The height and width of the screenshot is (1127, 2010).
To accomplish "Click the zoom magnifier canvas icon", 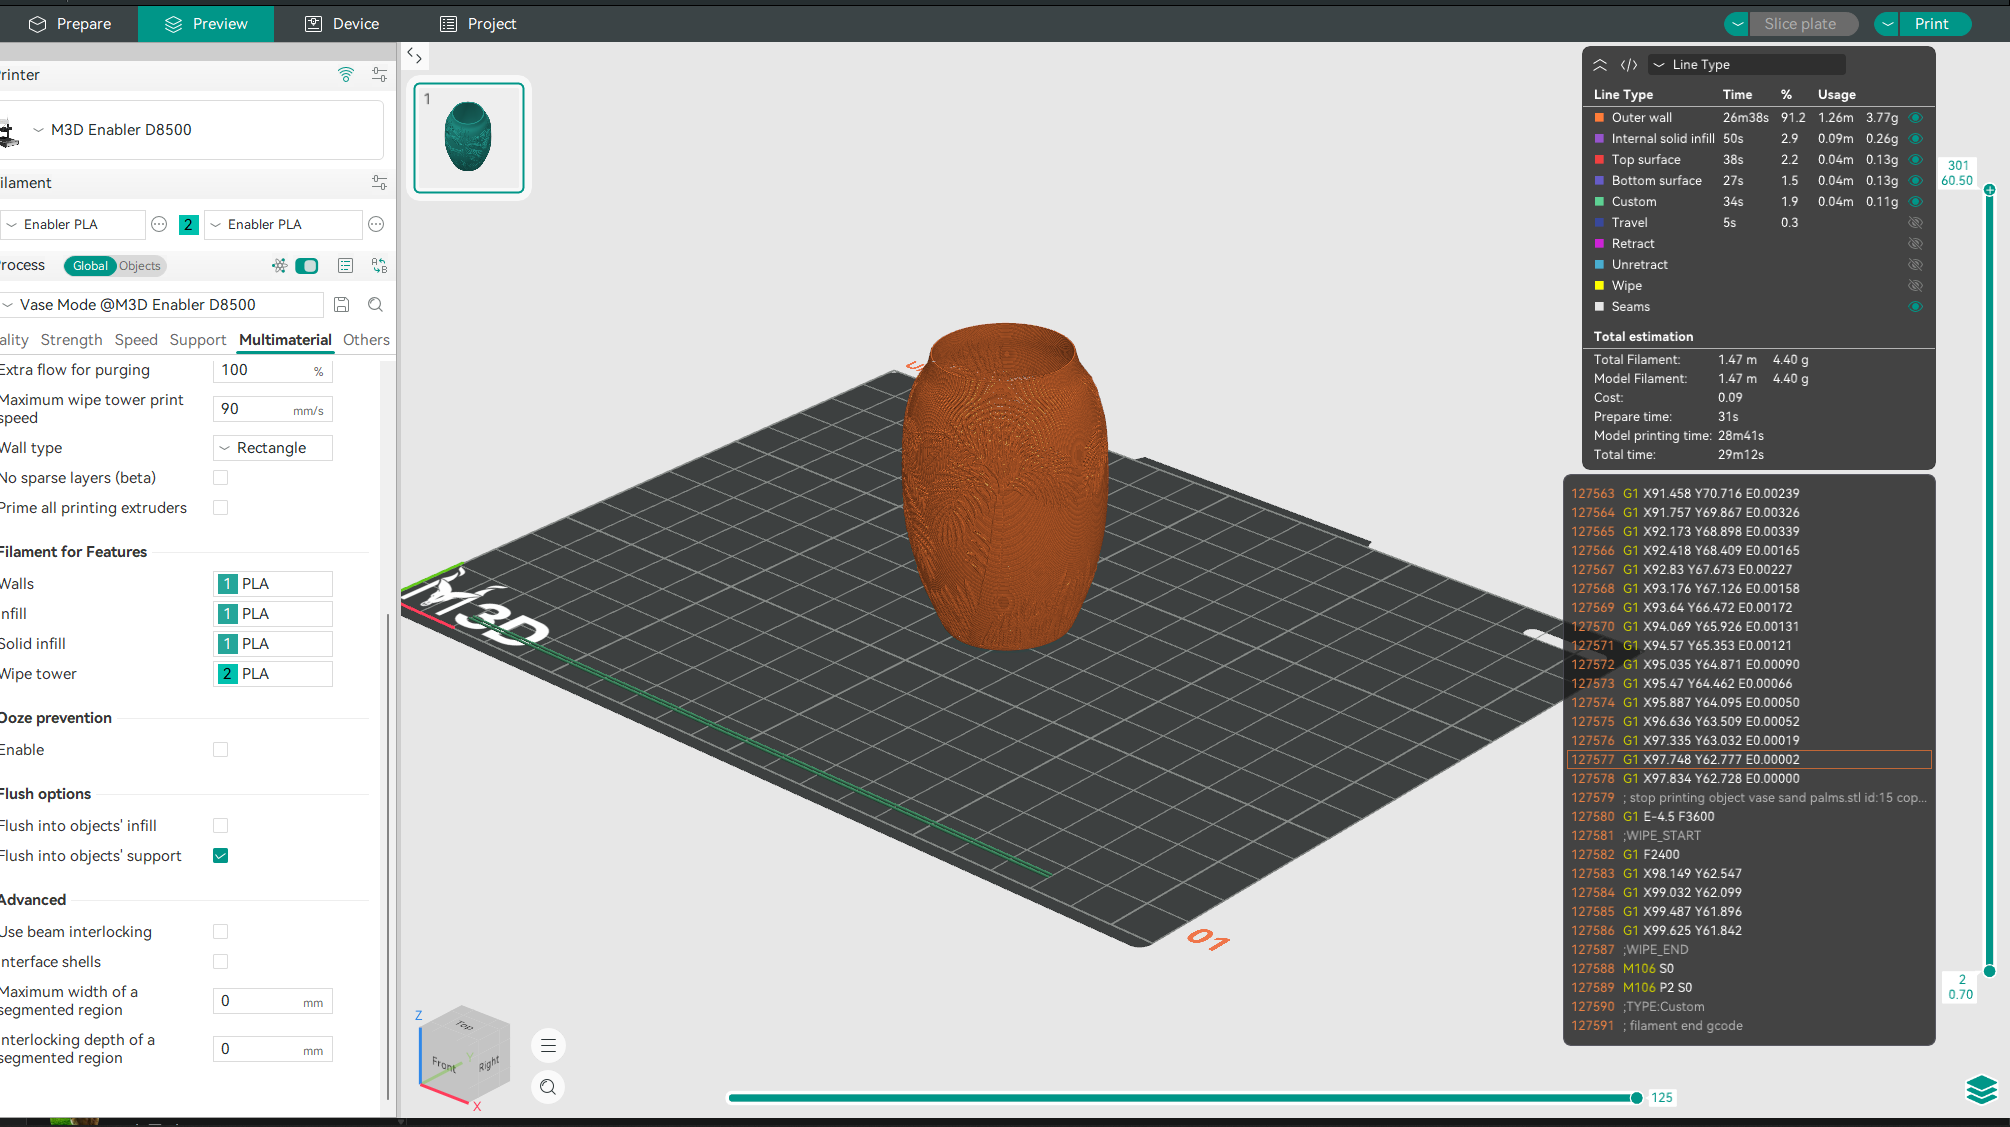I will 548,1087.
